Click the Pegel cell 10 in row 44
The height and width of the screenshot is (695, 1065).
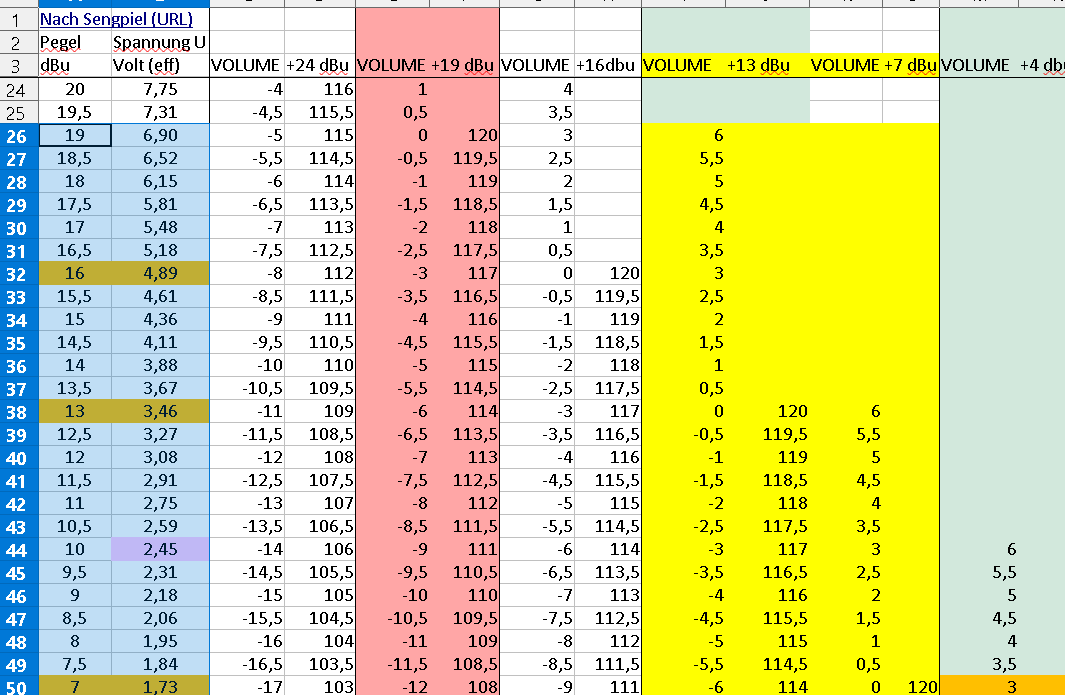tap(75, 549)
